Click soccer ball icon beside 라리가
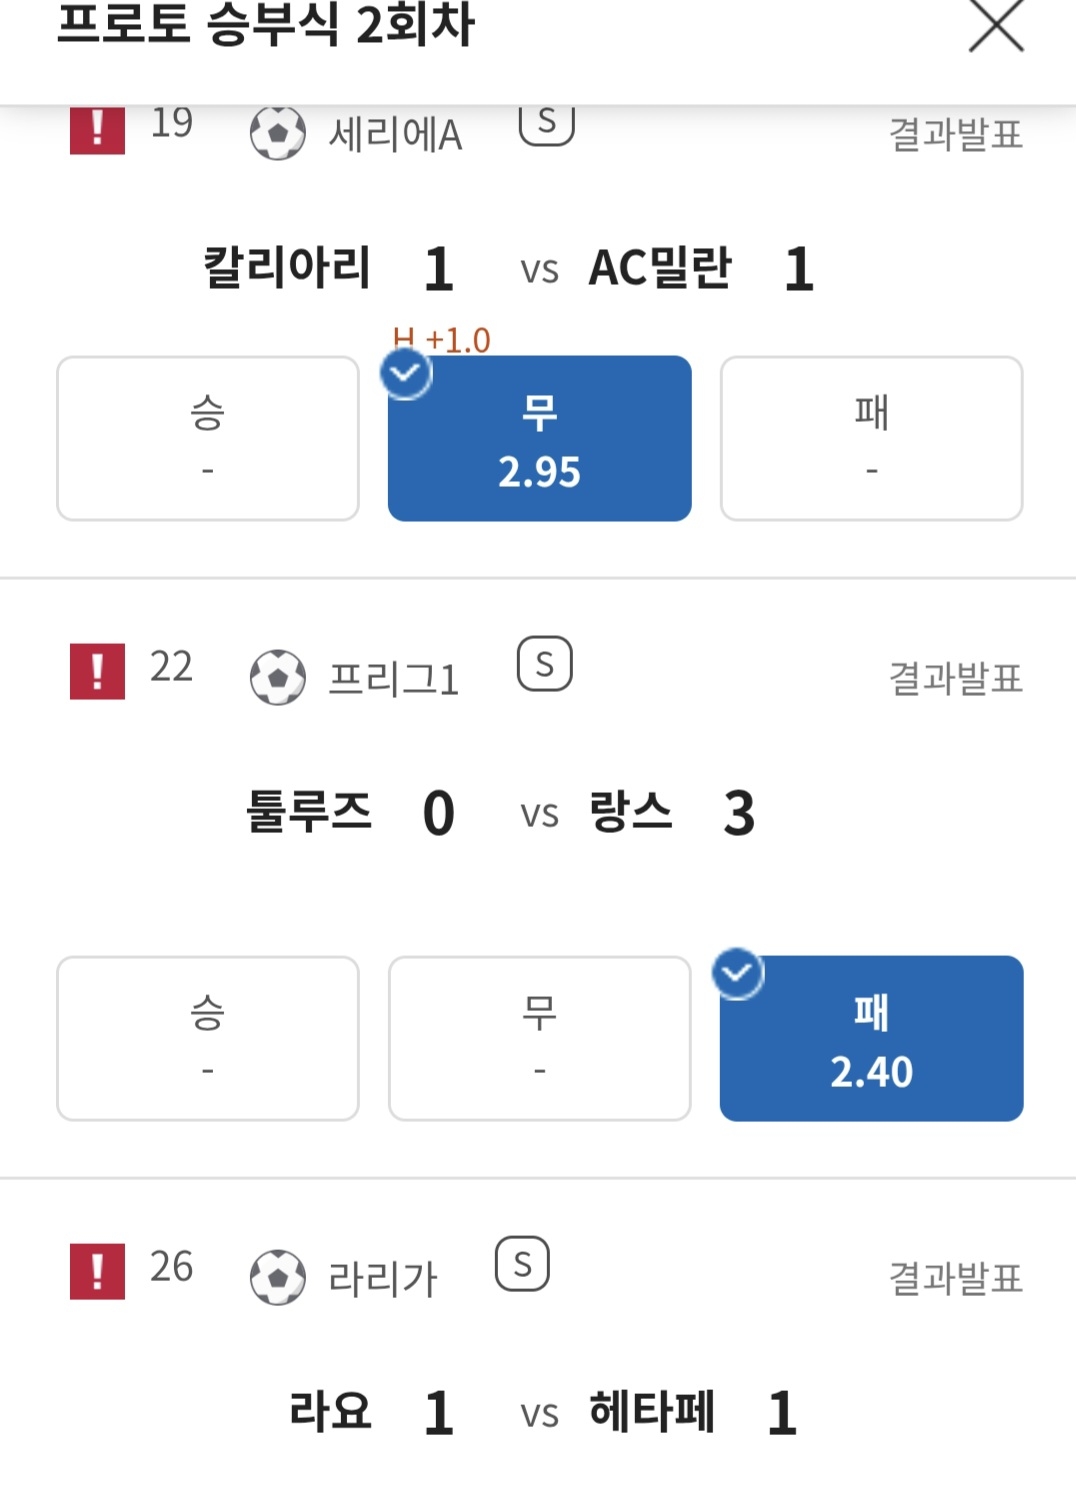 click(x=277, y=1277)
